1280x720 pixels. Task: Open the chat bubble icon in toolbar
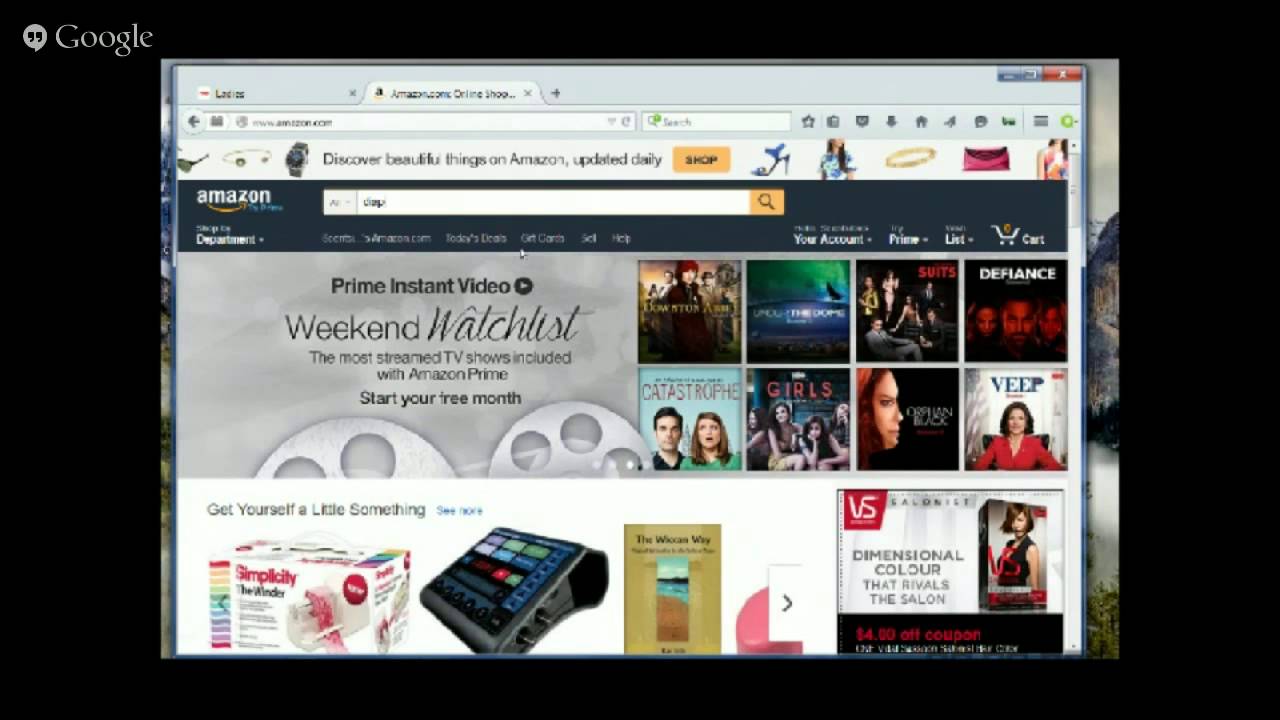click(x=980, y=121)
